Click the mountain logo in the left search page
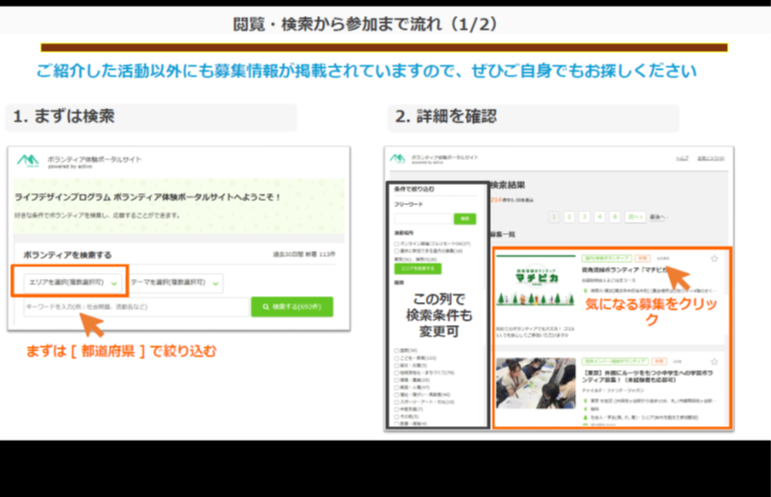 pyautogui.click(x=28, y=160)
